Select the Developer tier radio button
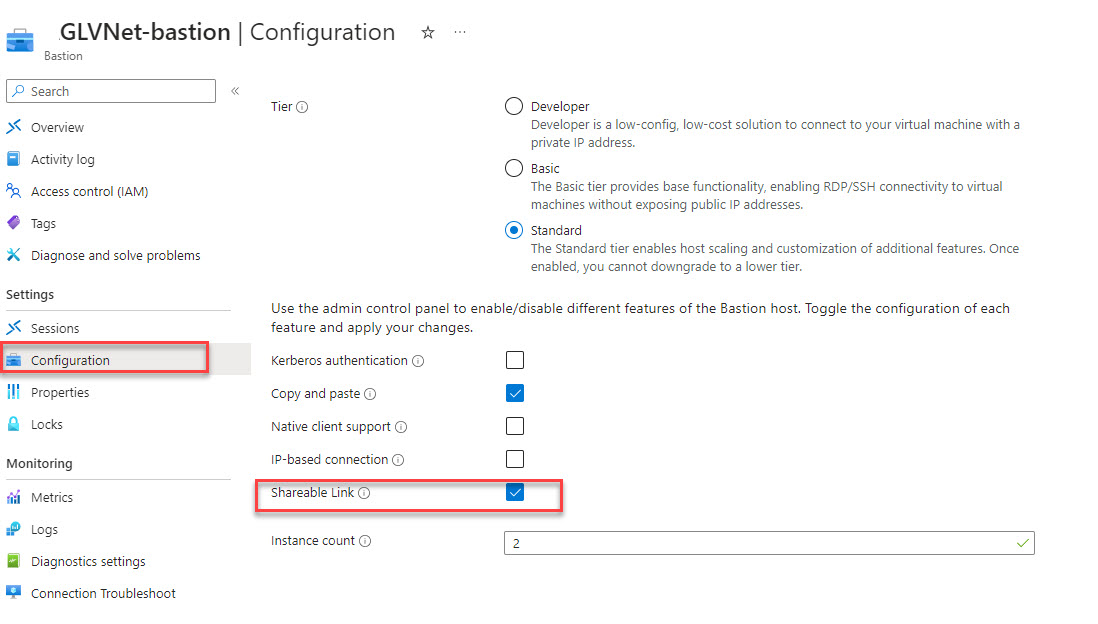Screen dimensions: 1098x624 click(514, 107)
